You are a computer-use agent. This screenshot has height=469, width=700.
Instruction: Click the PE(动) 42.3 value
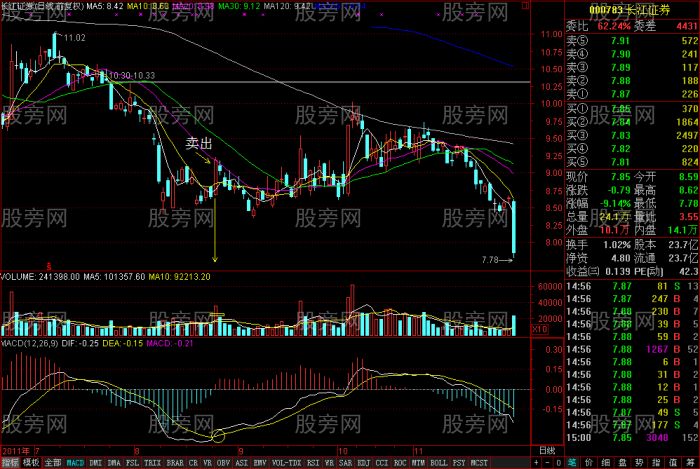688,271
